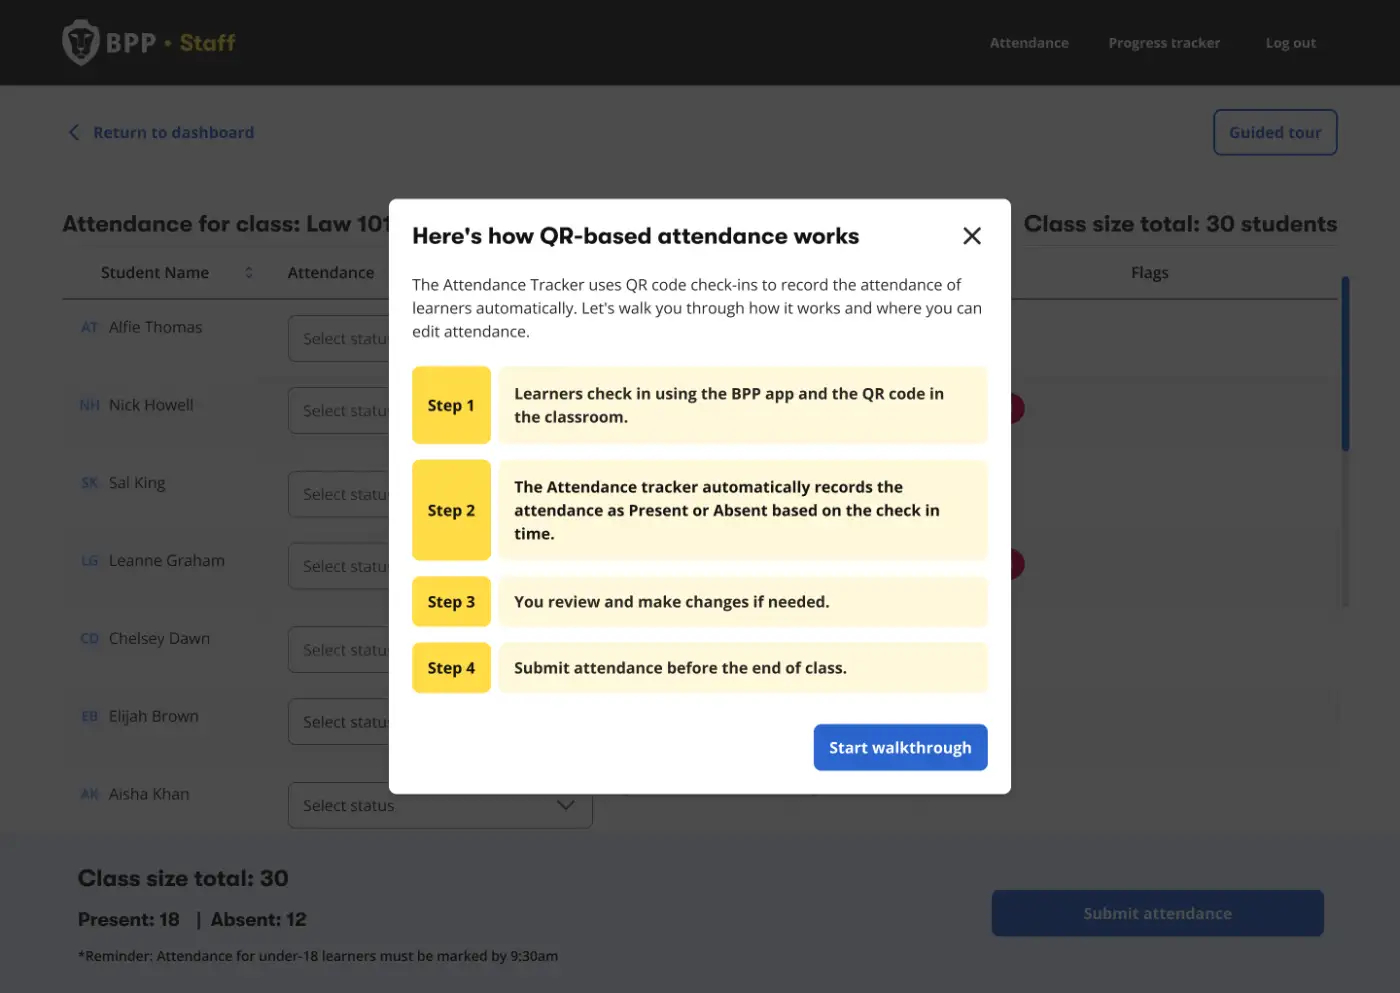Open Chelsey Dawn status dropdown

pyautogui.click(x=339, y=650)
